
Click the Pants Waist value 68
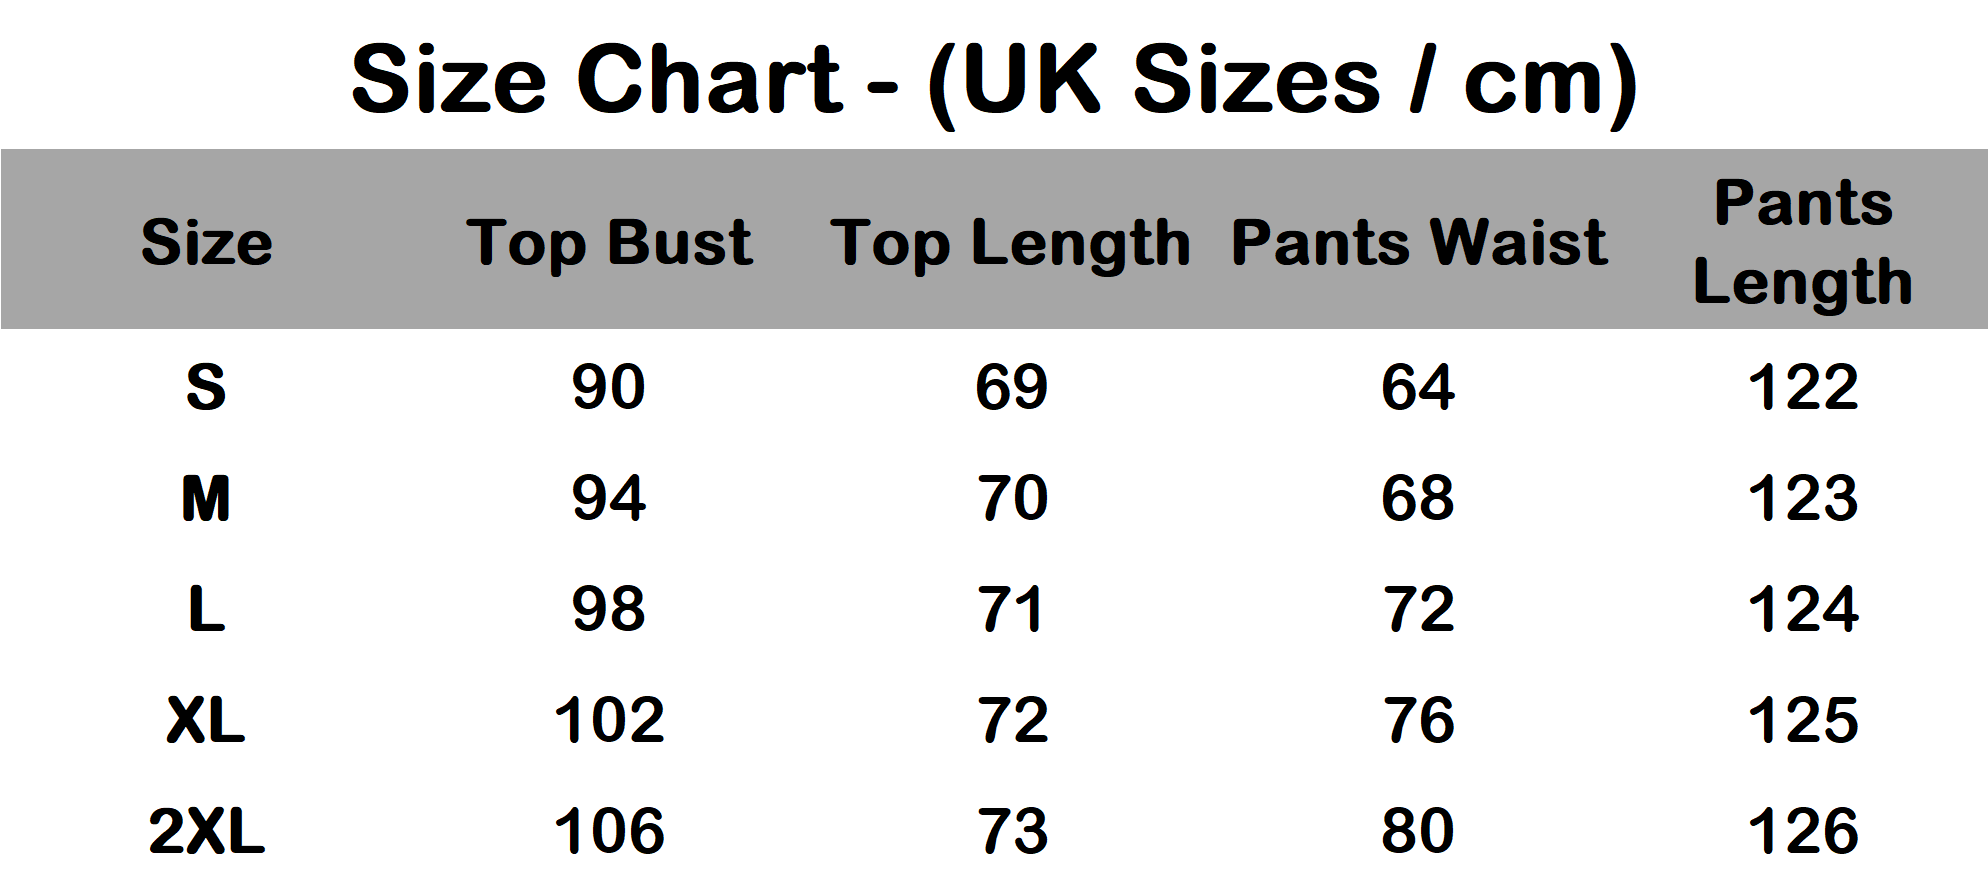tap(1418, 498)
